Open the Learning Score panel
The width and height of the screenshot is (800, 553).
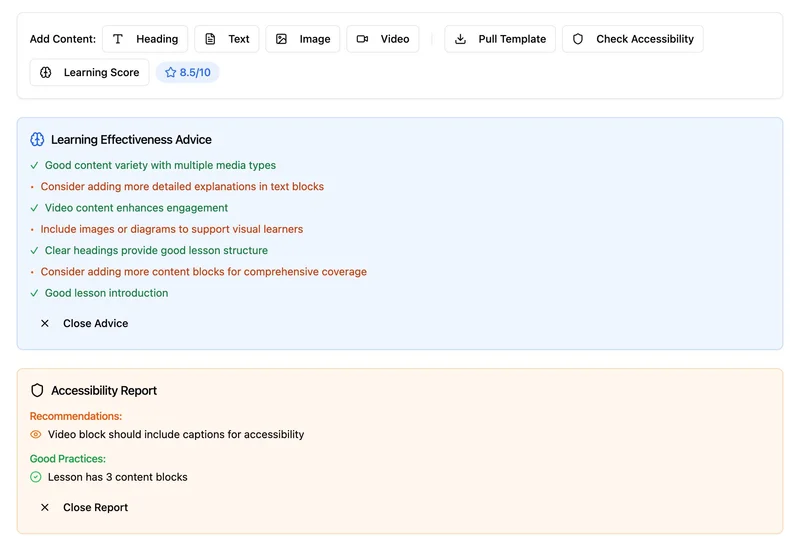pos(89,72)
